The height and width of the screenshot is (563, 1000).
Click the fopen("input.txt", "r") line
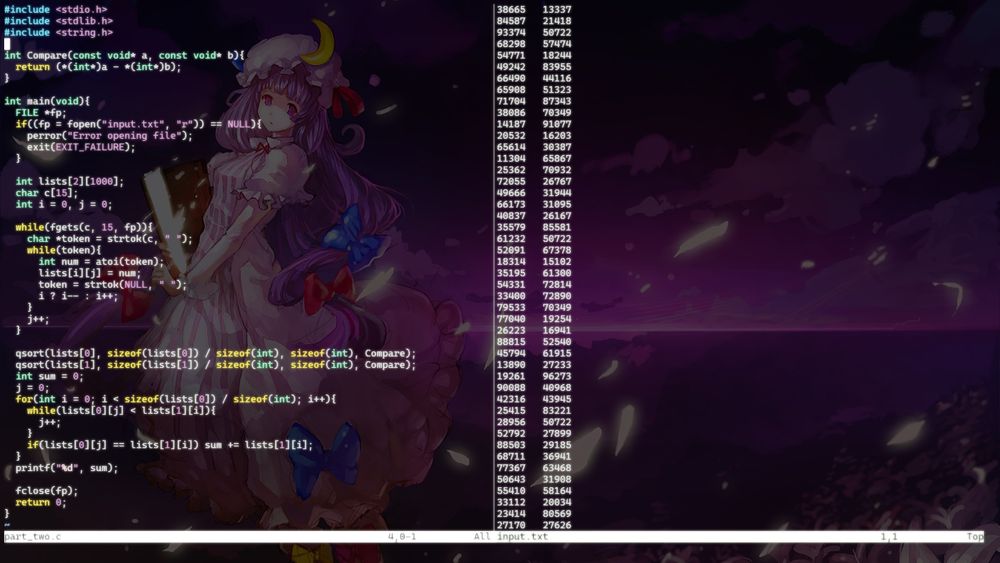tap(138, 124)
